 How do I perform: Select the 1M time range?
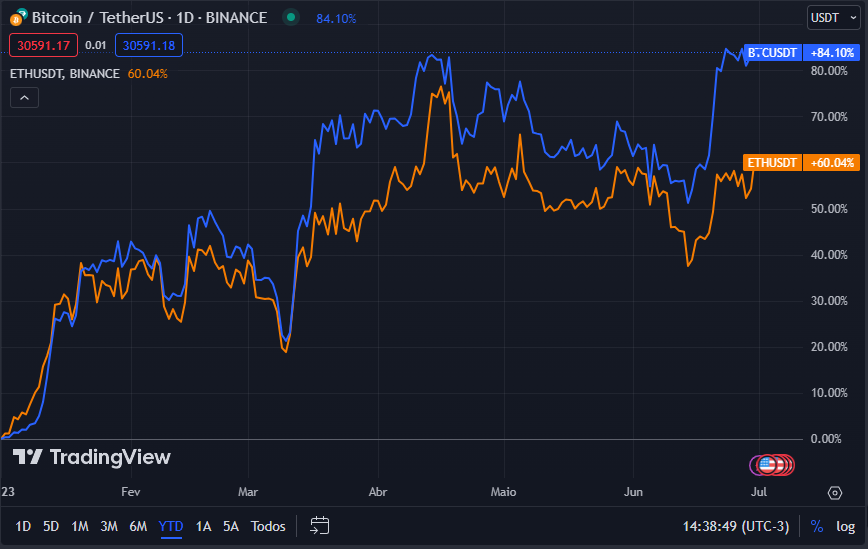(80, 526)
